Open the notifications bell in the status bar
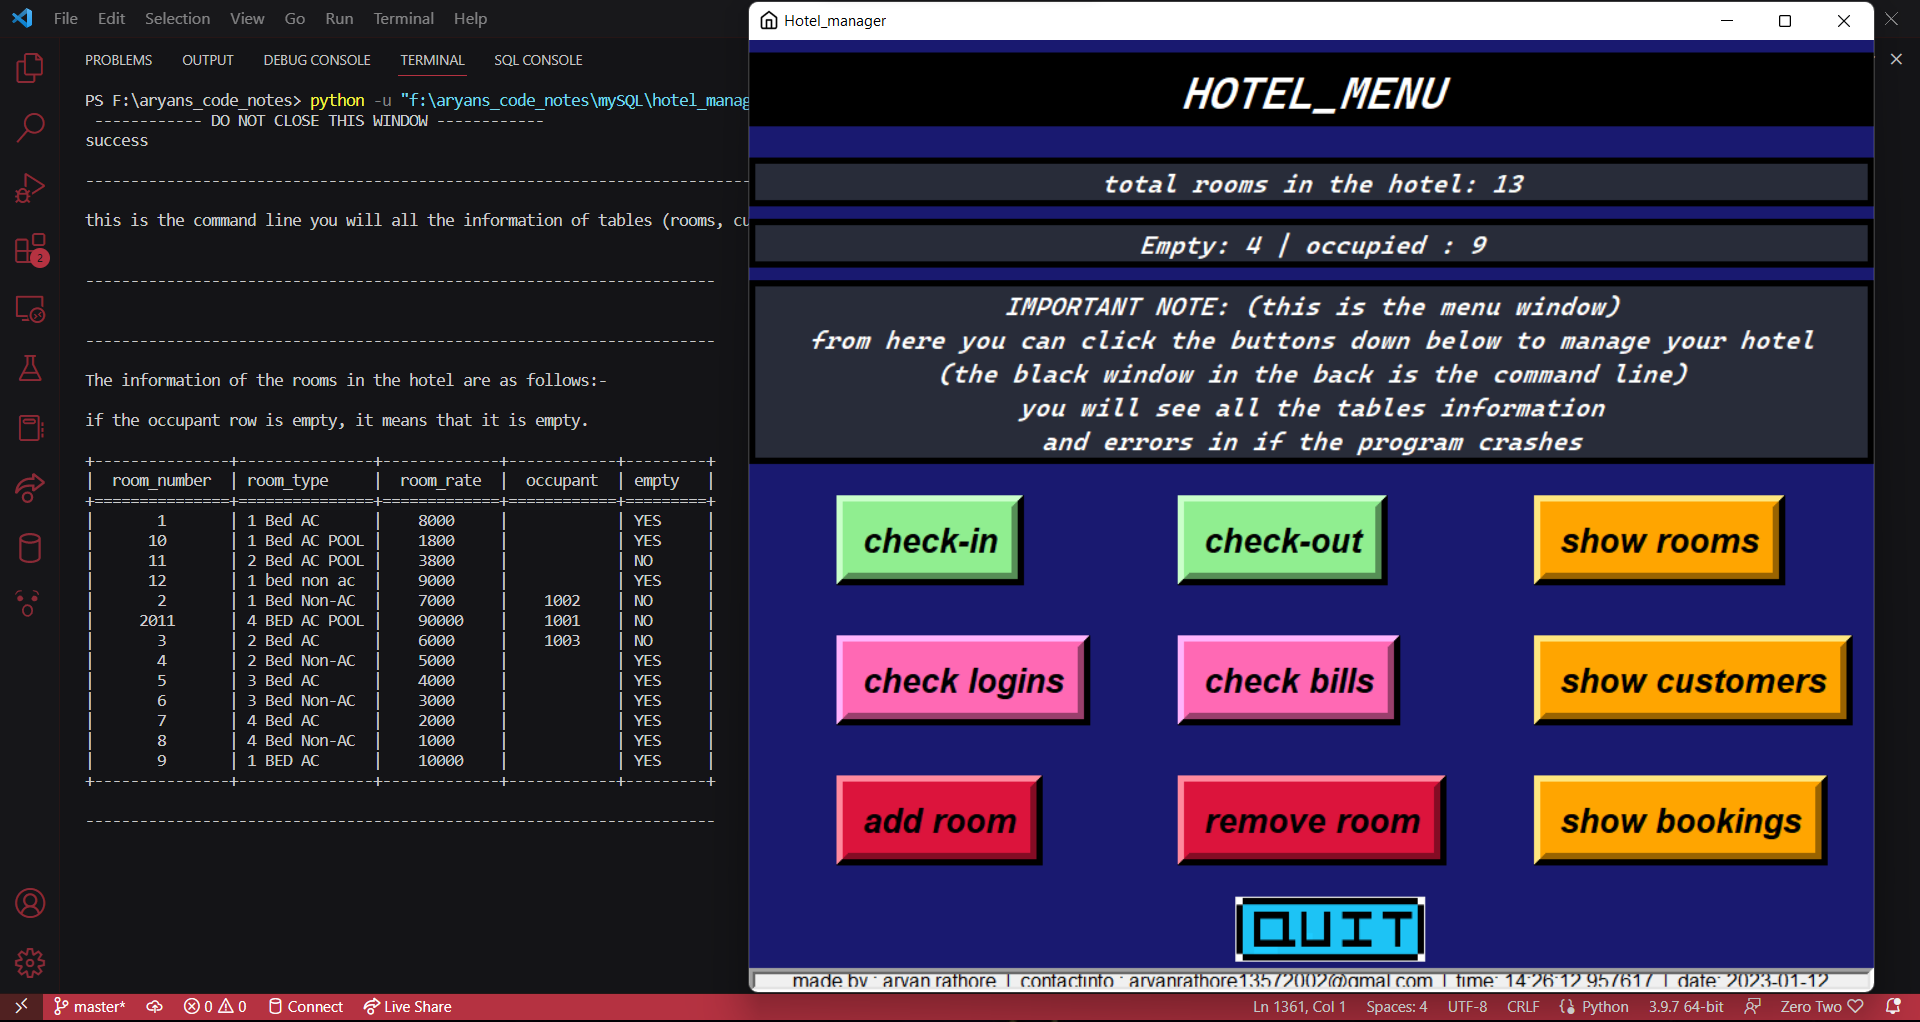Image resolution: width=1920 pixels, height=1022 pixels. click(1892, 1007)
